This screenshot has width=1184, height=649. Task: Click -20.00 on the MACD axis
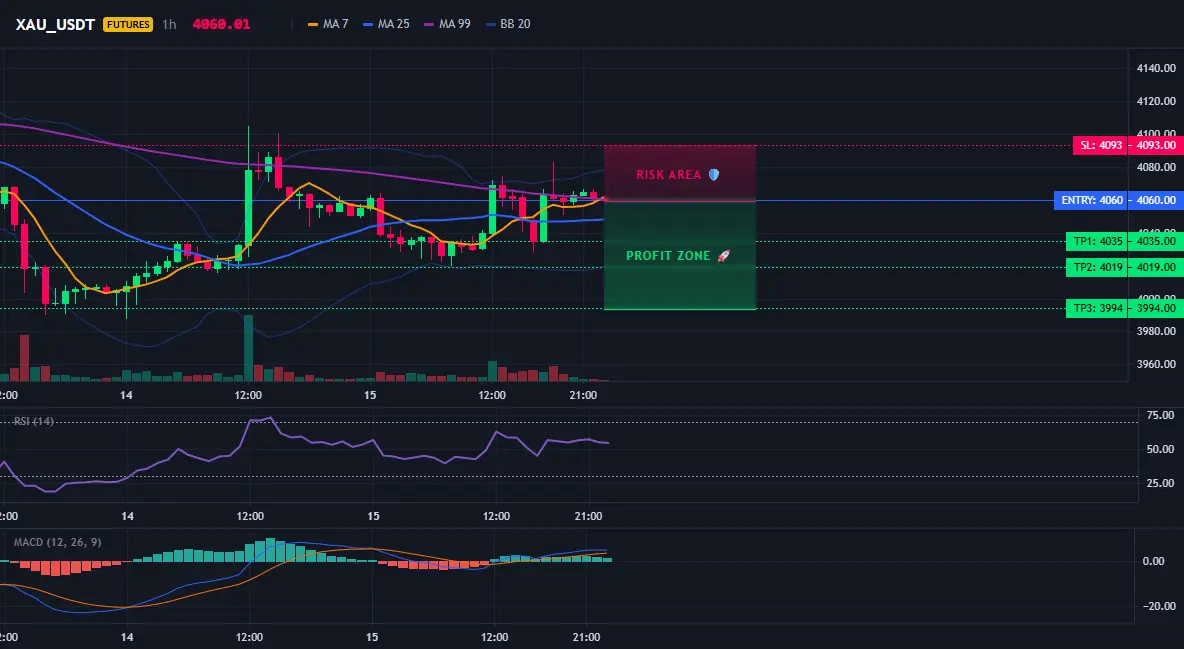tap(1158, 606)
